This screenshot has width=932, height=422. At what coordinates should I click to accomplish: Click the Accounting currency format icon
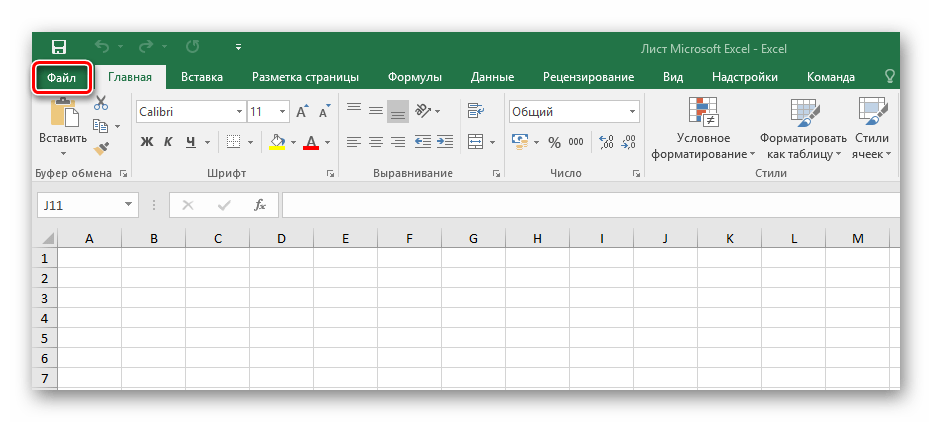521,142
